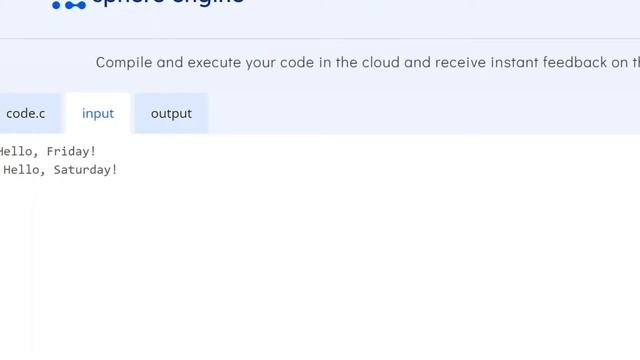The width and height of the screenshot is (640, 360).
Task: Select the input tab
Action: coord(98,113)
